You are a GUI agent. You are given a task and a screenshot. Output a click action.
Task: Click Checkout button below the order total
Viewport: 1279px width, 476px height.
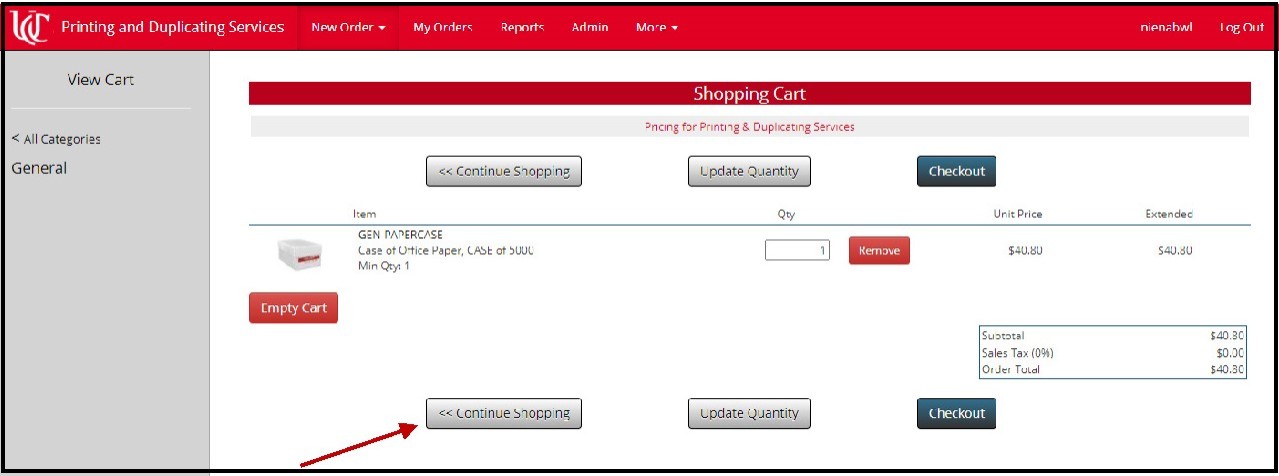coord(956,413)
